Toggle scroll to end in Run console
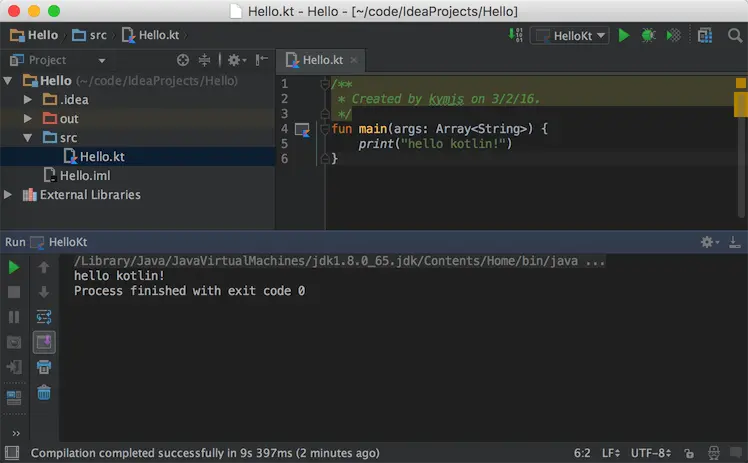This screenshot has height=463, width=748. [x=44, y=342]
